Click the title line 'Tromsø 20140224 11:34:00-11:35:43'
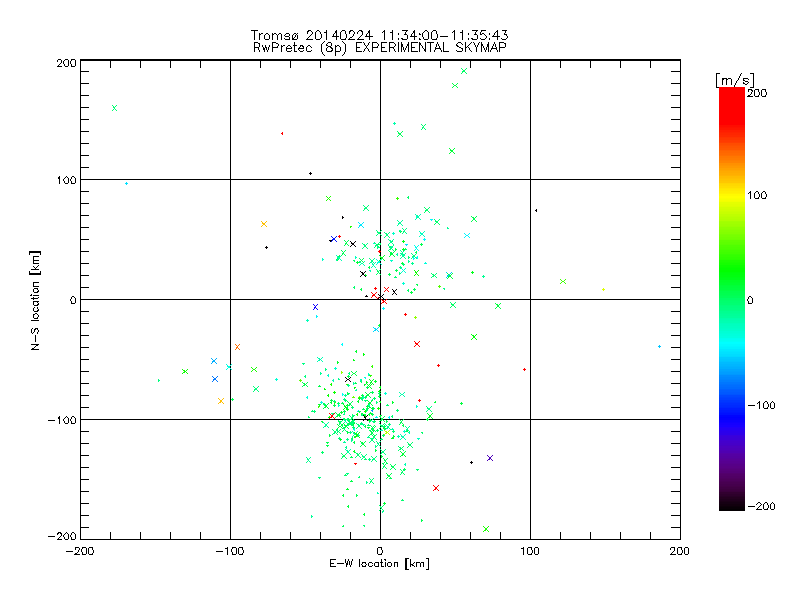 tap(379, 35)
